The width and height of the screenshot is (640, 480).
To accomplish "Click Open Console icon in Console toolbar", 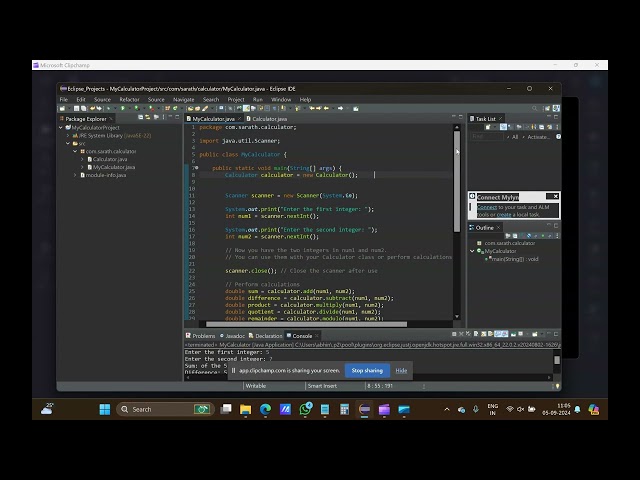I will 535,334.
